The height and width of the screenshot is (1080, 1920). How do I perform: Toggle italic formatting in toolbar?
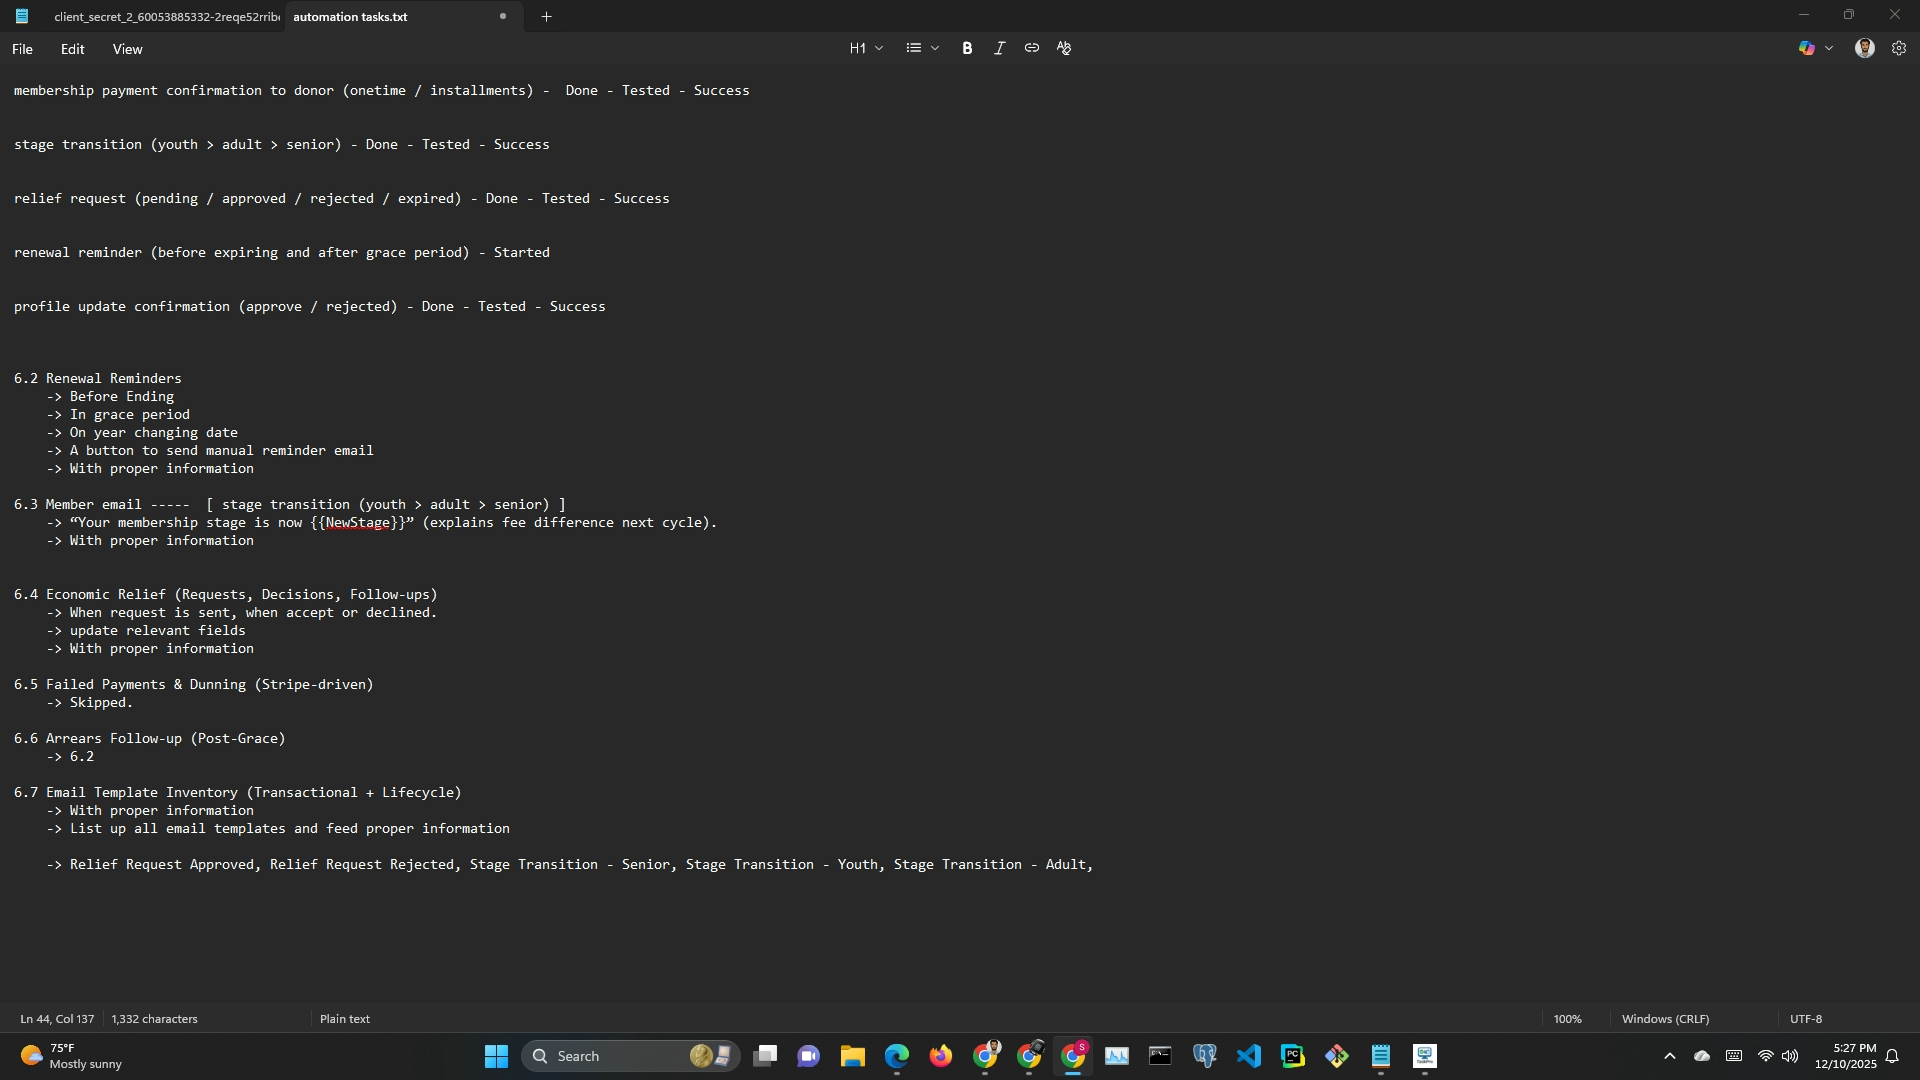(999, 48)
